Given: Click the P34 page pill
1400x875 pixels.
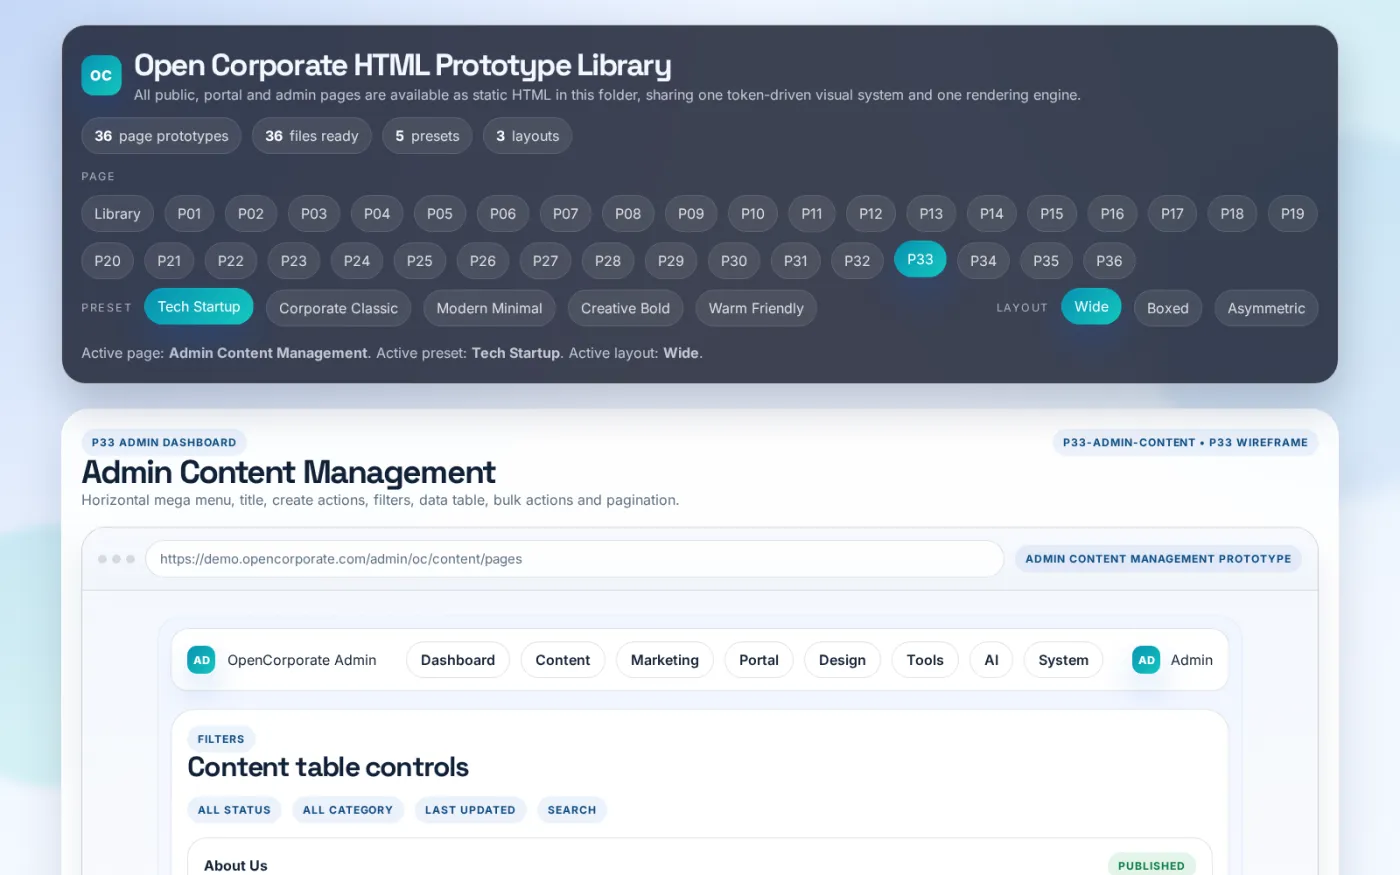Looking at the screenshot, I should click(983, 260).
